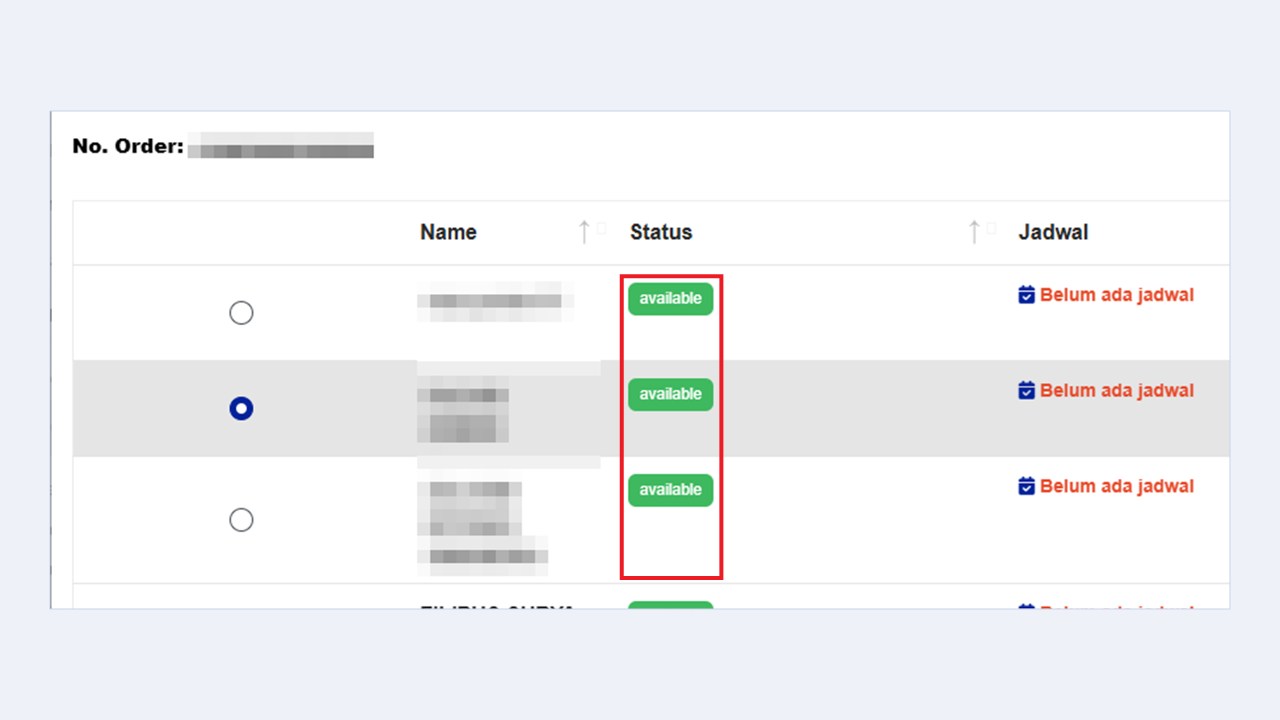Click the 'available' badge in the first row
The width and height of the screenshot is (1280, 720).
(670, 299)
